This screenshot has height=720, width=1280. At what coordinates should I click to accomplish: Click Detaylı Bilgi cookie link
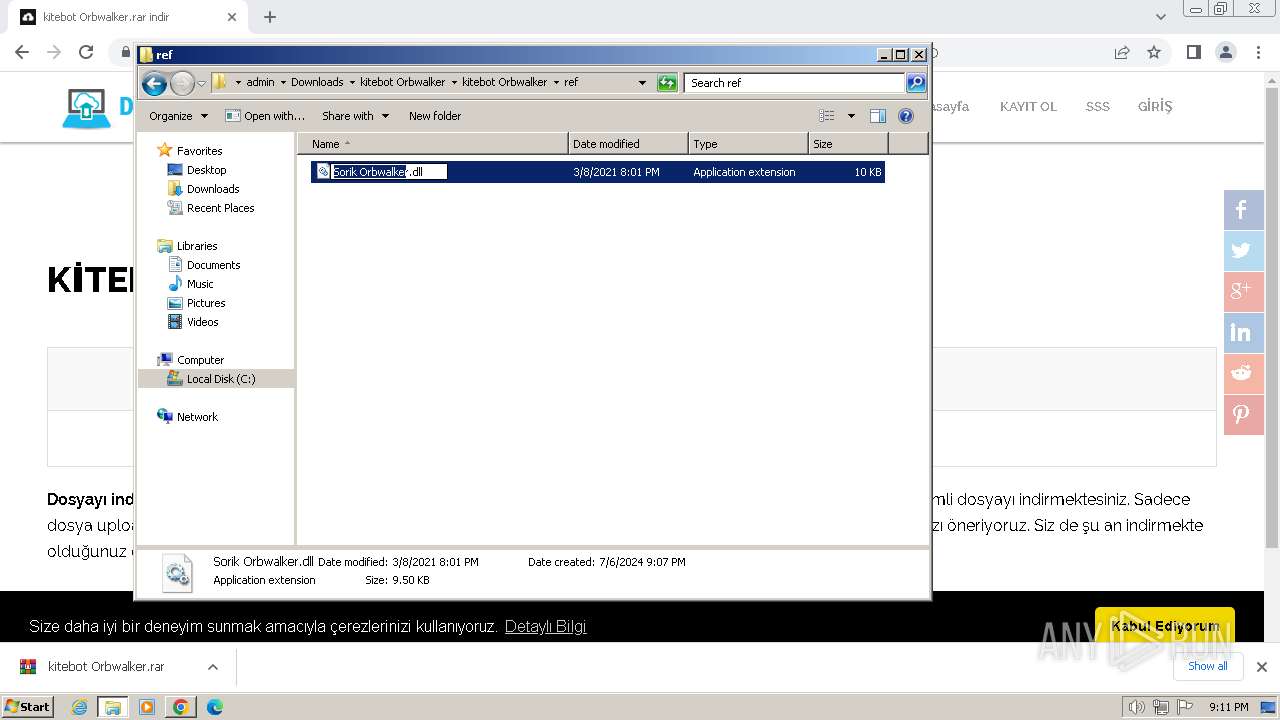[545, 627]
